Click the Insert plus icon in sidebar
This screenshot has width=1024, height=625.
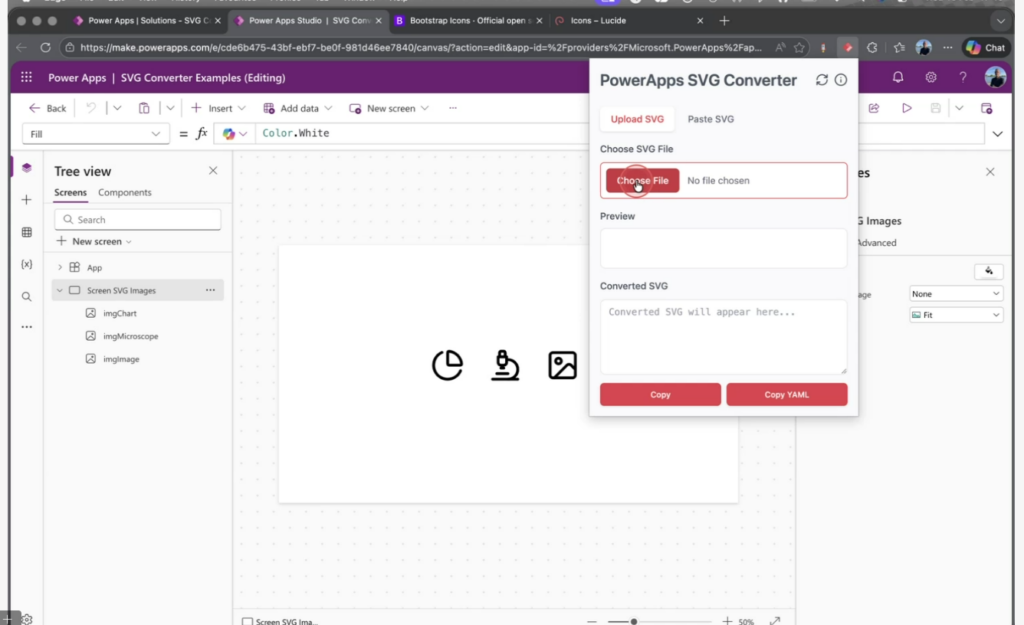pyautogui.click(x=27, y=200)
